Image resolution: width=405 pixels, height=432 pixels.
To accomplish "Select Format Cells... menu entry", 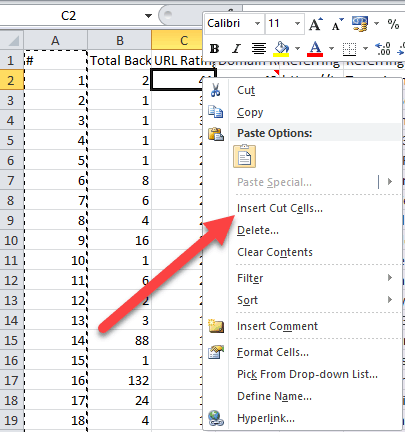I will (x=273, y=352).
